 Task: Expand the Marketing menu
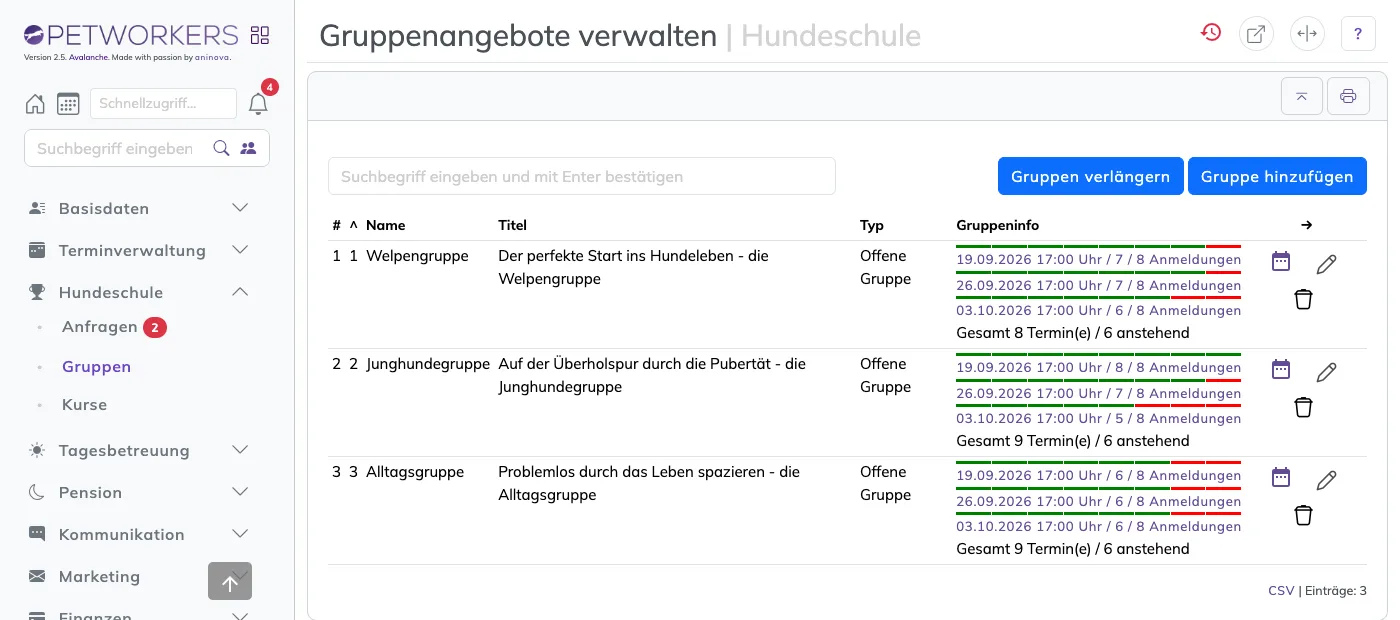click(x=140, y=576)
